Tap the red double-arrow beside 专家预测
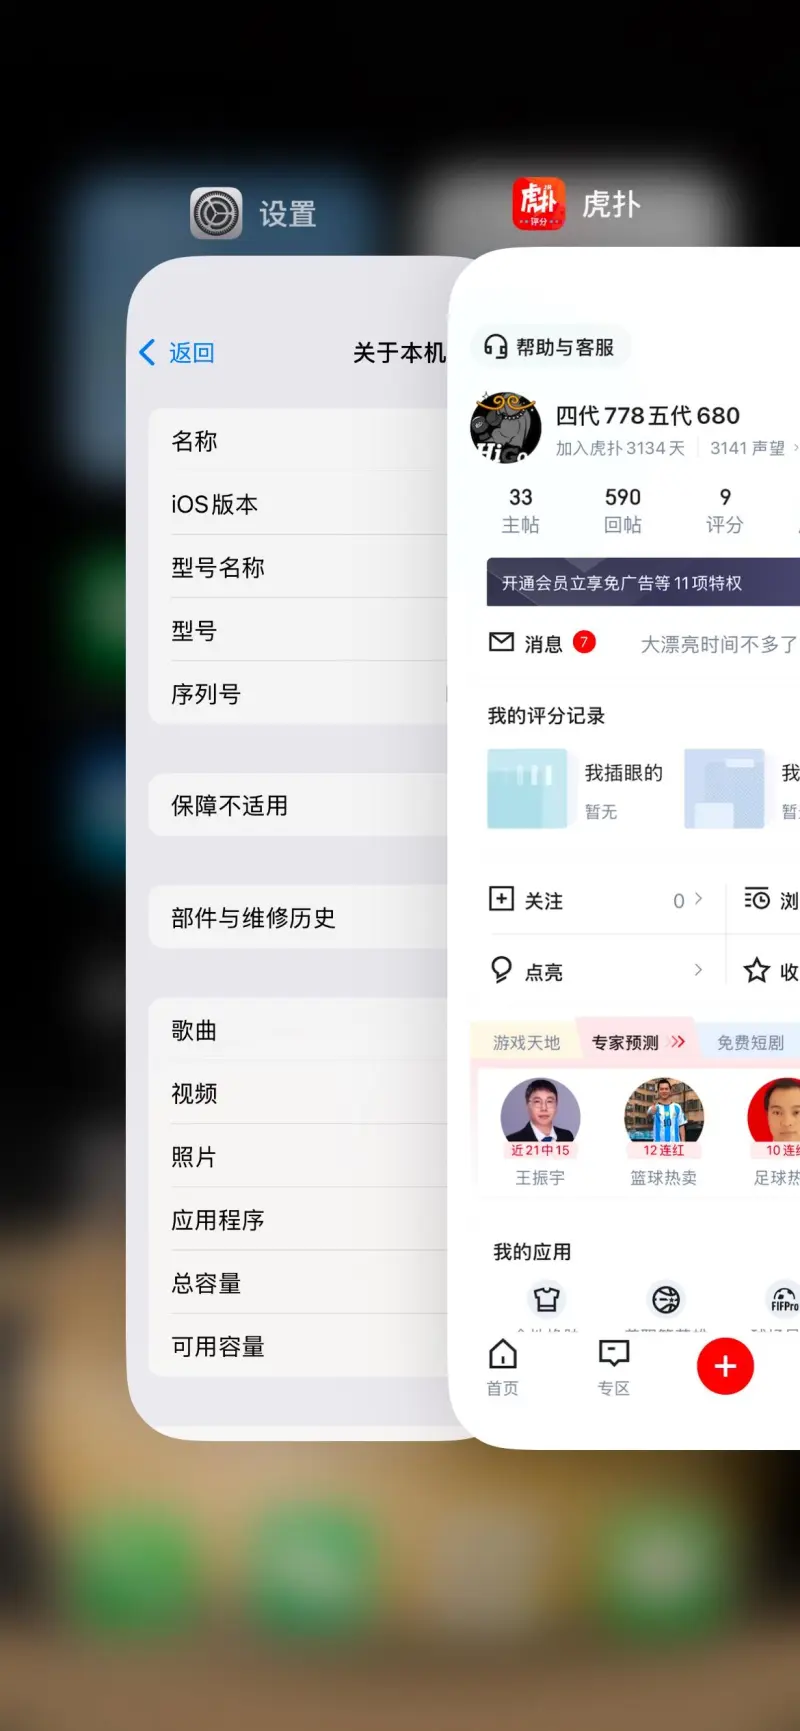800x1731 pixels. click(x=678, y=1042)
